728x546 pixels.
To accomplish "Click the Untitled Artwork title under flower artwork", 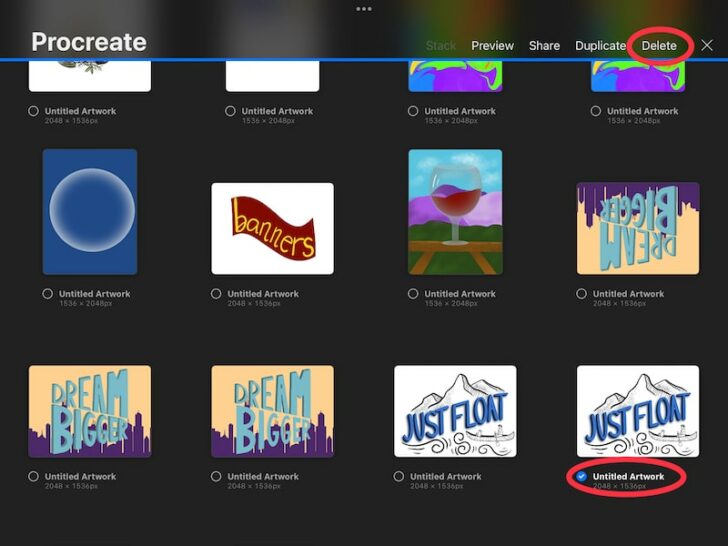I will 80,111.
